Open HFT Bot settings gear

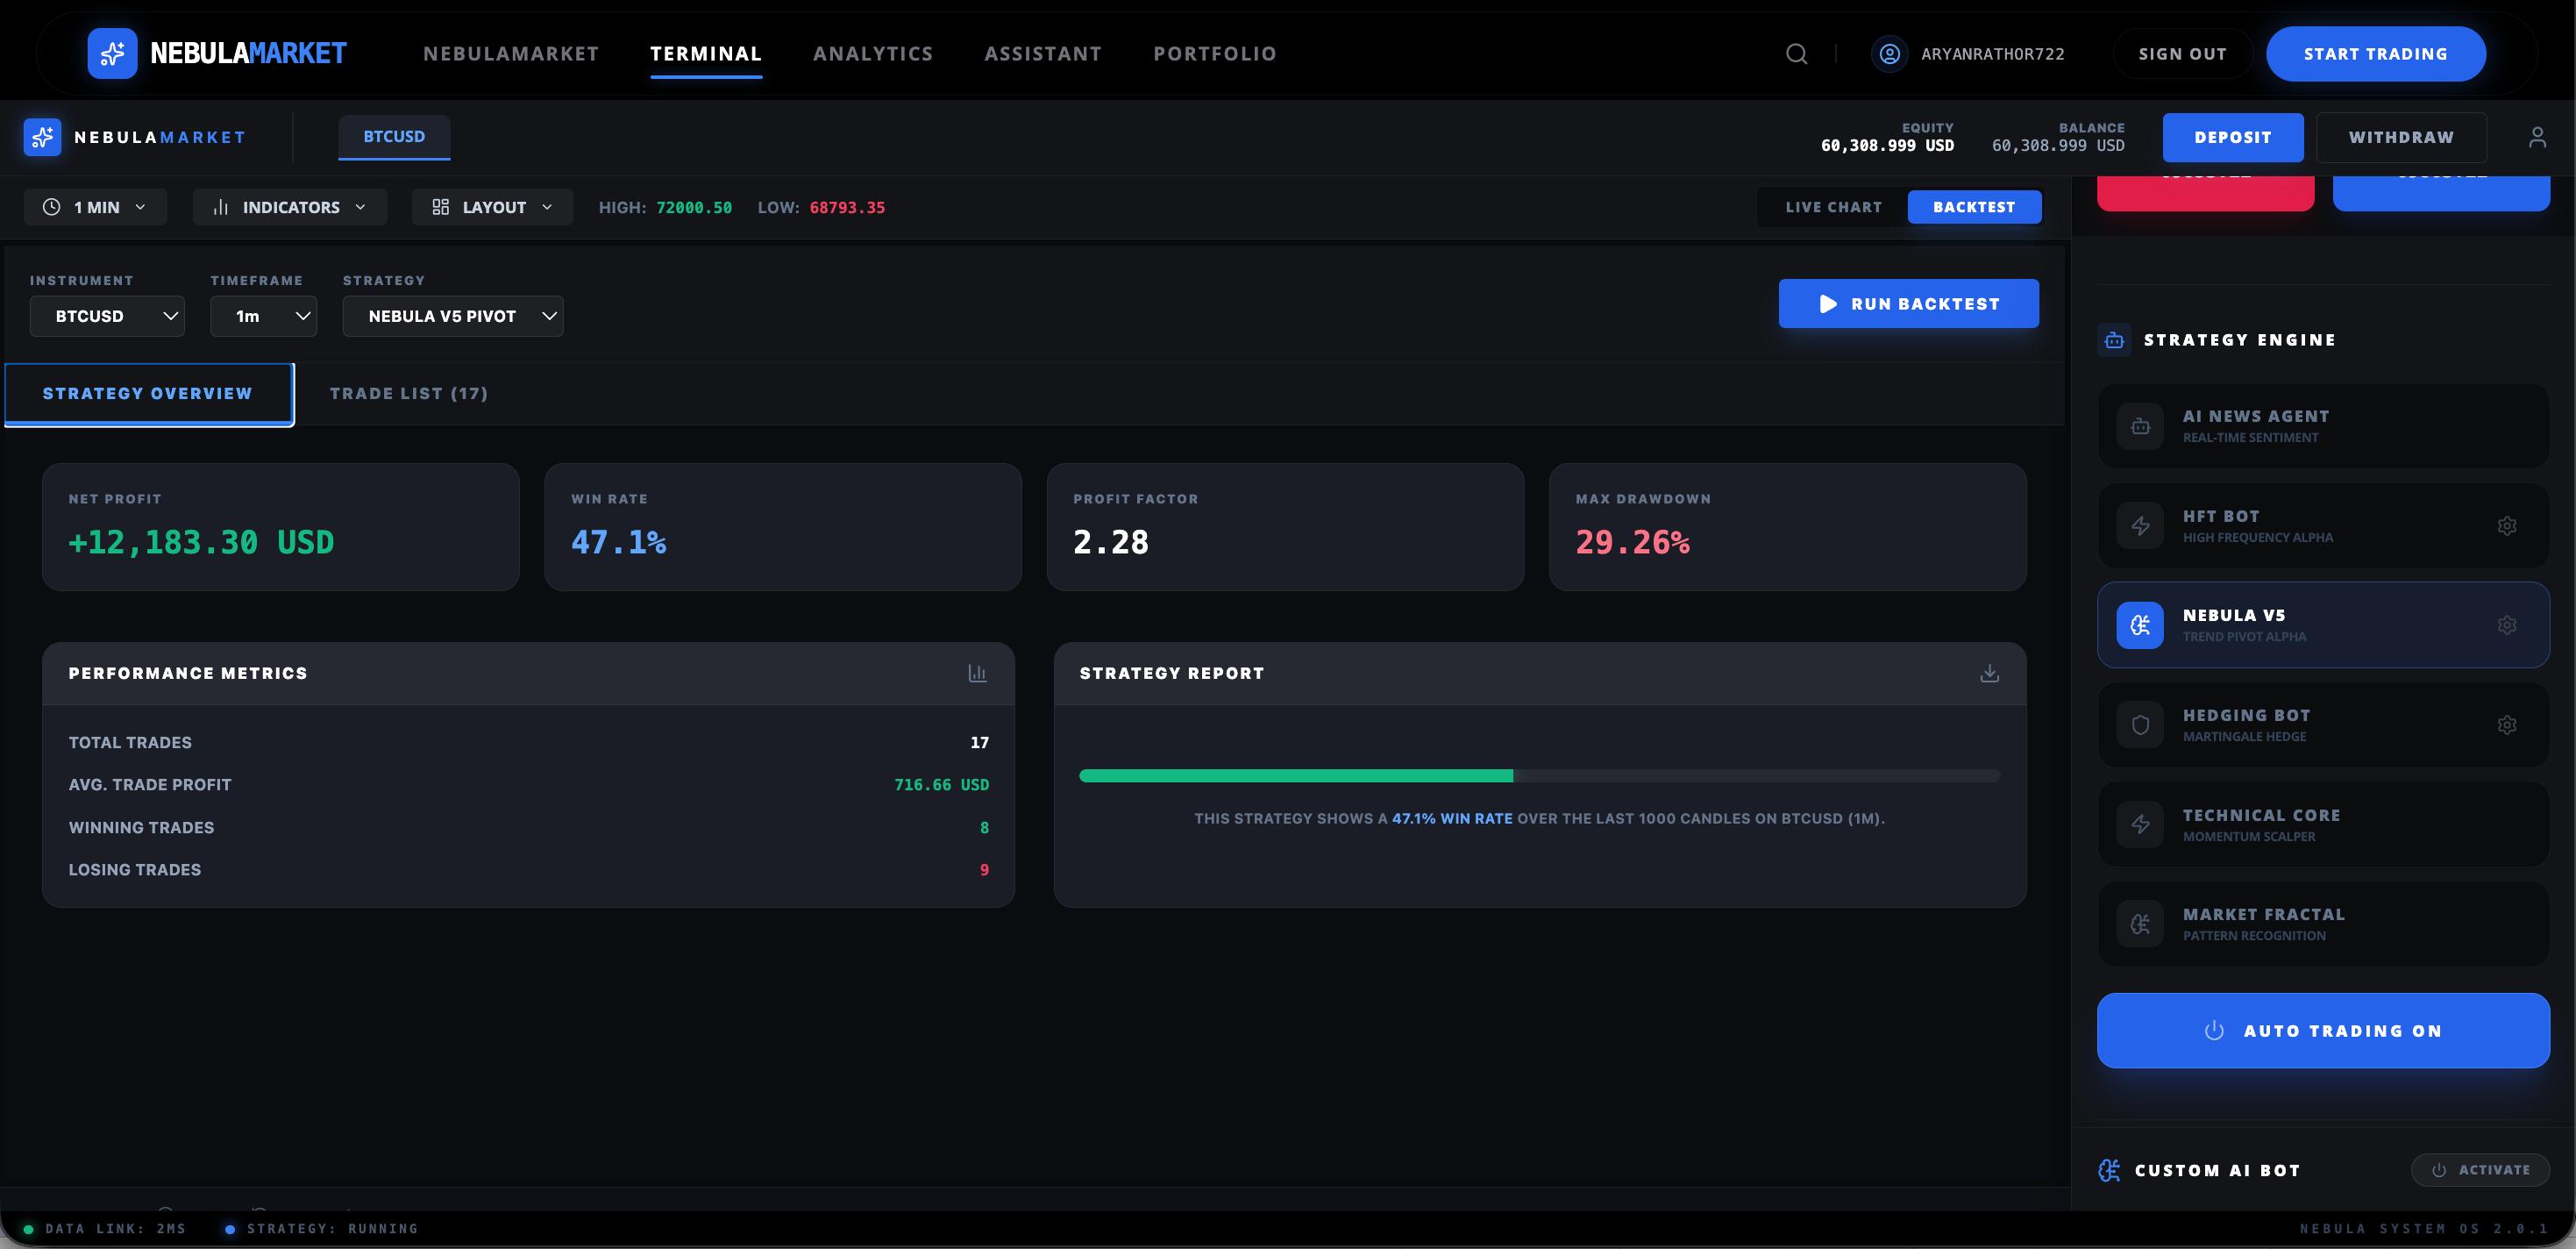[2506, 526]
